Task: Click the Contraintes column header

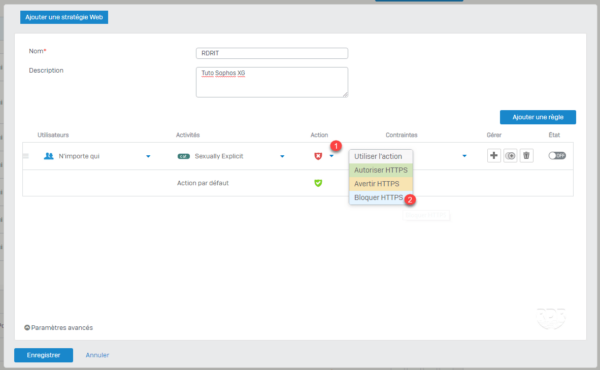Action: click(401, 135)
